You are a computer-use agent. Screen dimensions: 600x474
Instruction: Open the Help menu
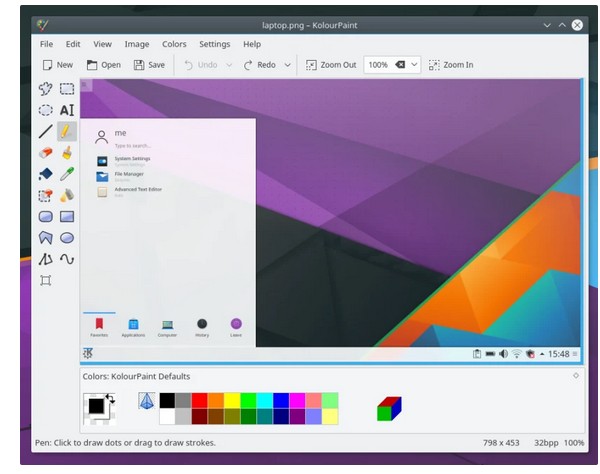pyautogui.click(x=252, y=44)
